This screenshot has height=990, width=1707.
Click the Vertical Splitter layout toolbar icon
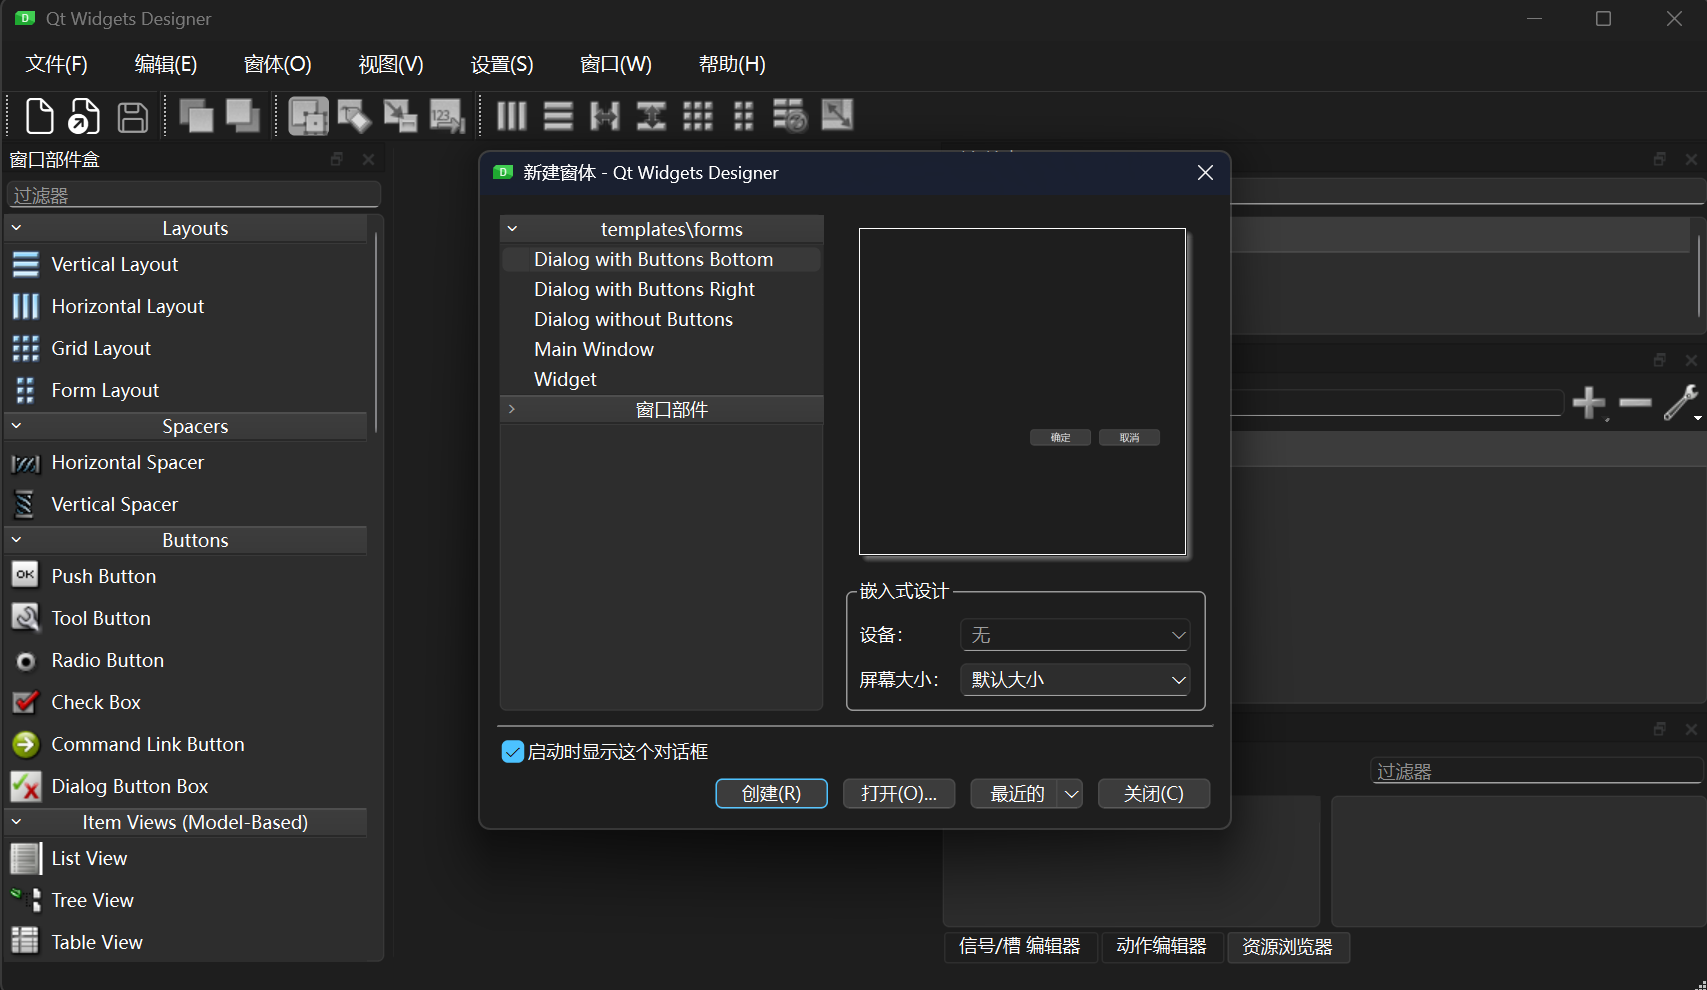tap(651, 116)
